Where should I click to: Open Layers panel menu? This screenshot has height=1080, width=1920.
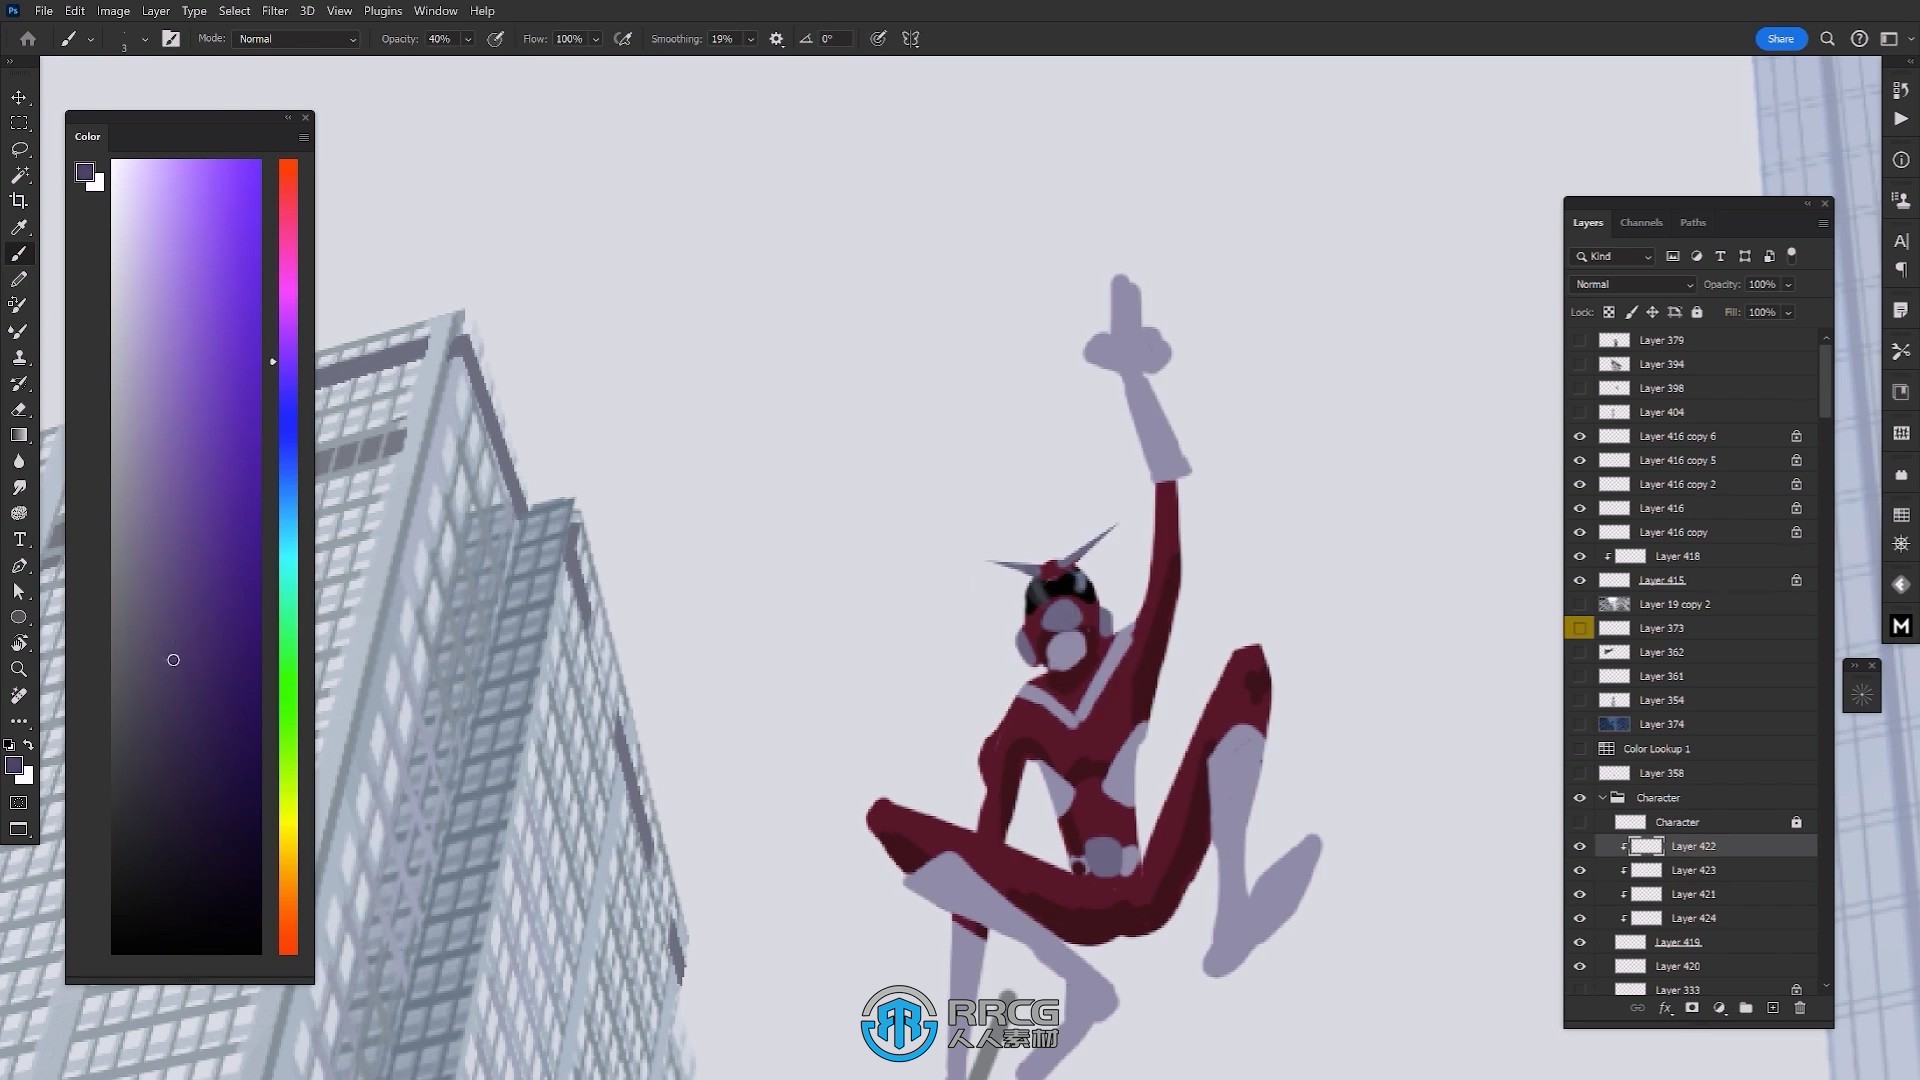[x=1823, y=223]
